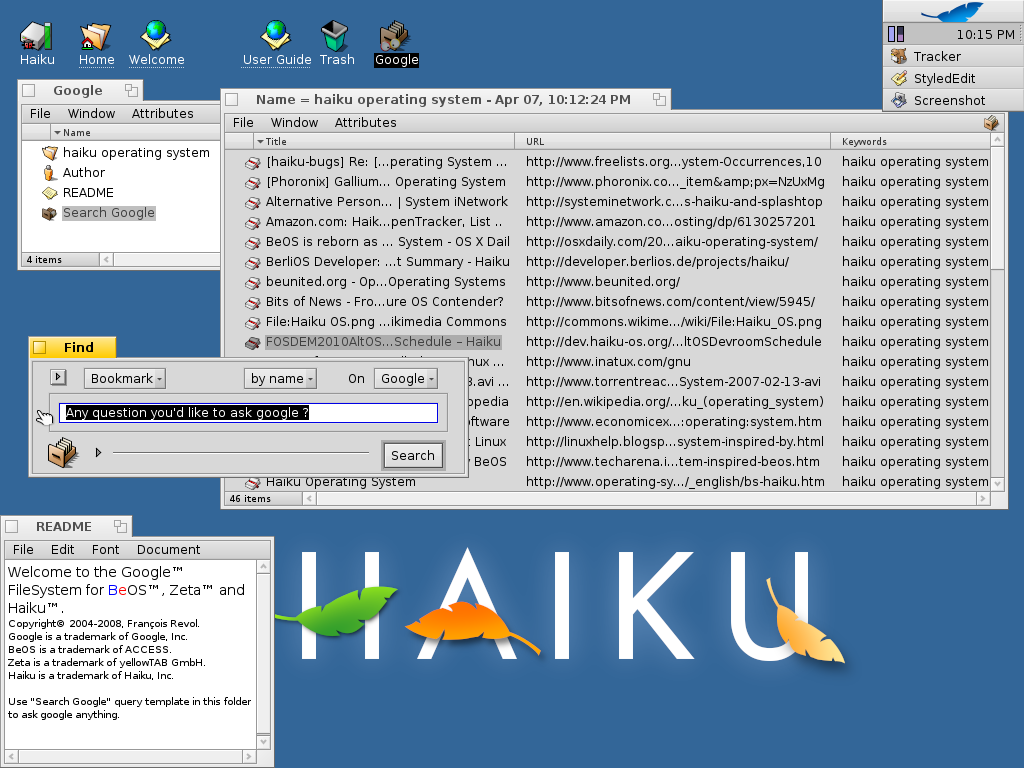1024x768 pixels.
Task: Open Edit menu in README window
Action: tap(63, 550)
